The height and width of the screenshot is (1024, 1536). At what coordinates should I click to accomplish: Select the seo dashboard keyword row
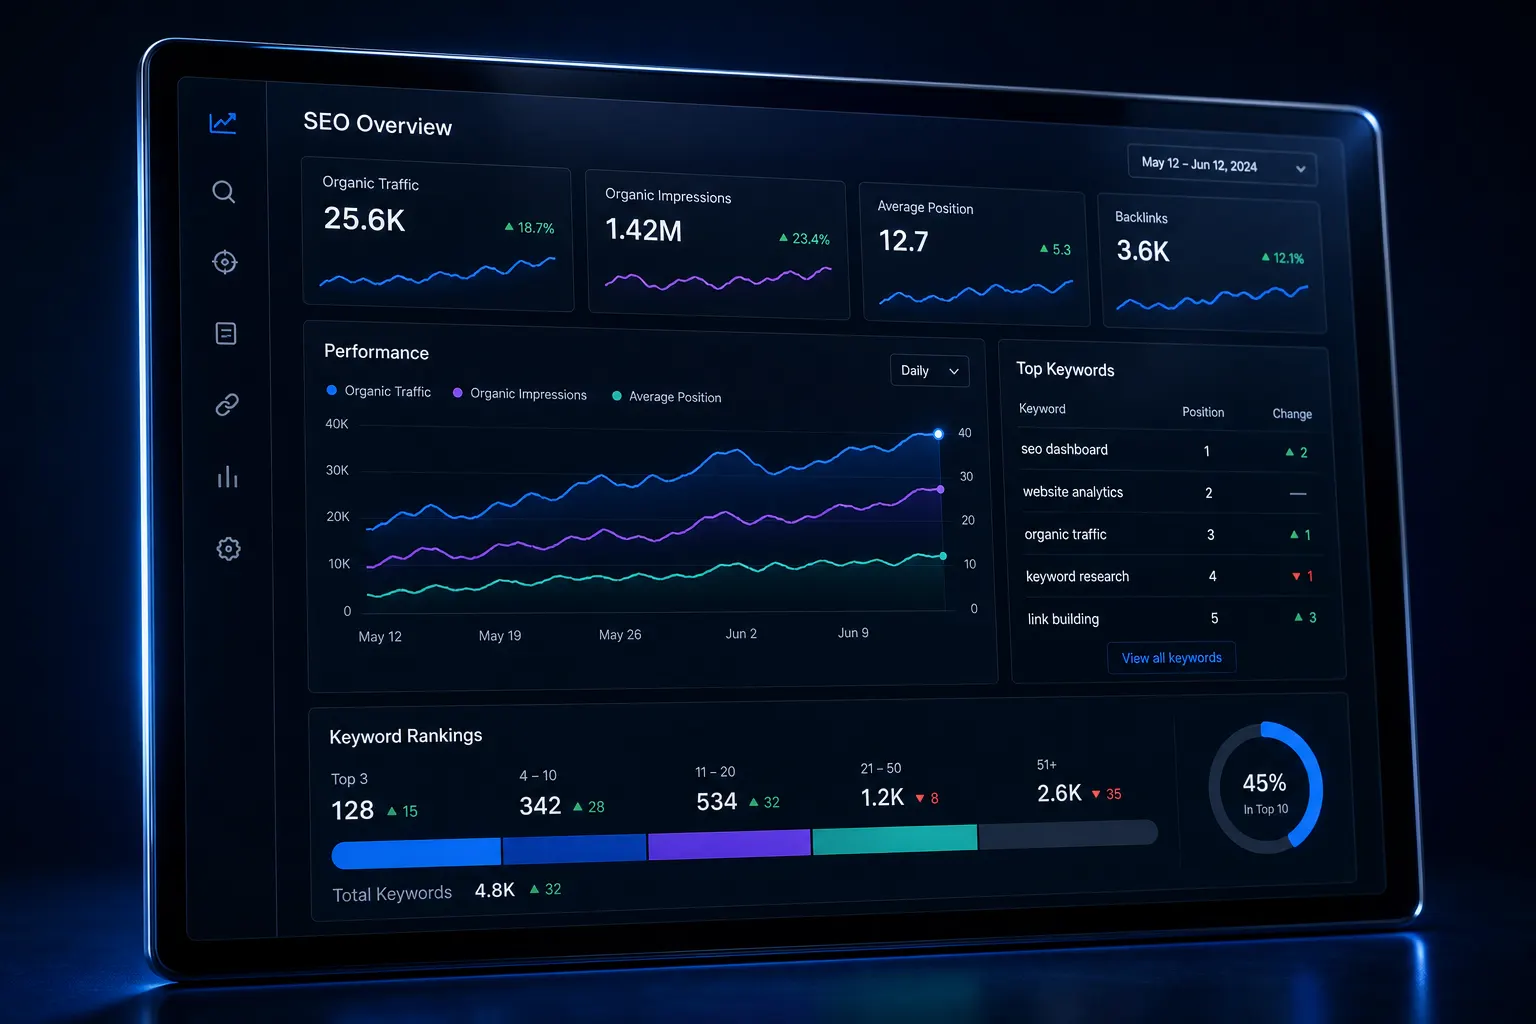click(x=1165, y=450)
